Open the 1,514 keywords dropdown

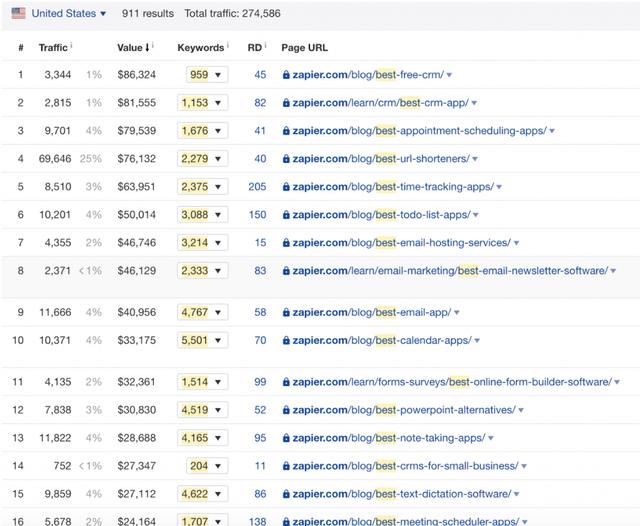coord(202,382)
